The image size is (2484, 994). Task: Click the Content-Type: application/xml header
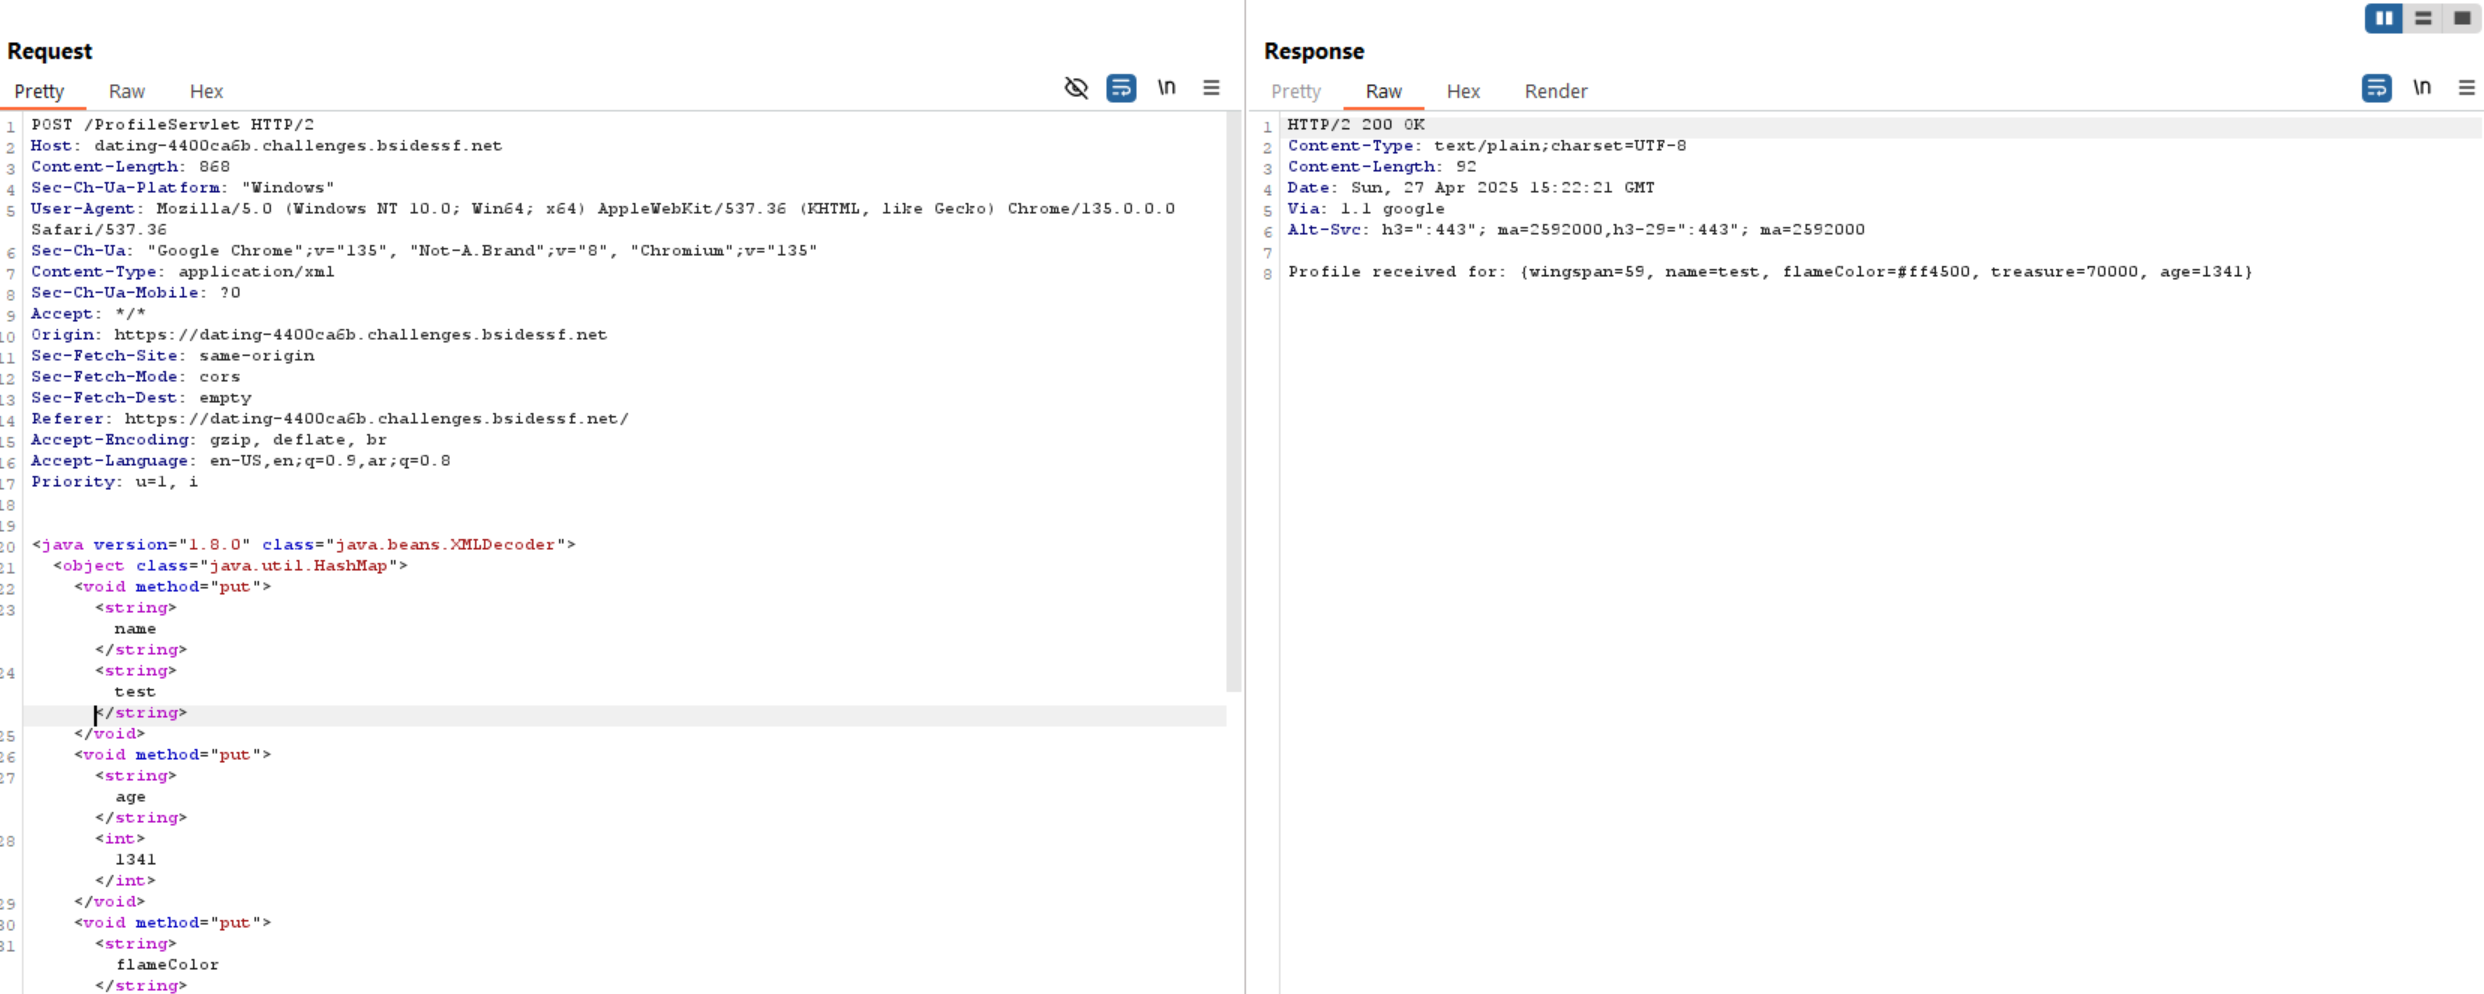(x=183, y=272)
